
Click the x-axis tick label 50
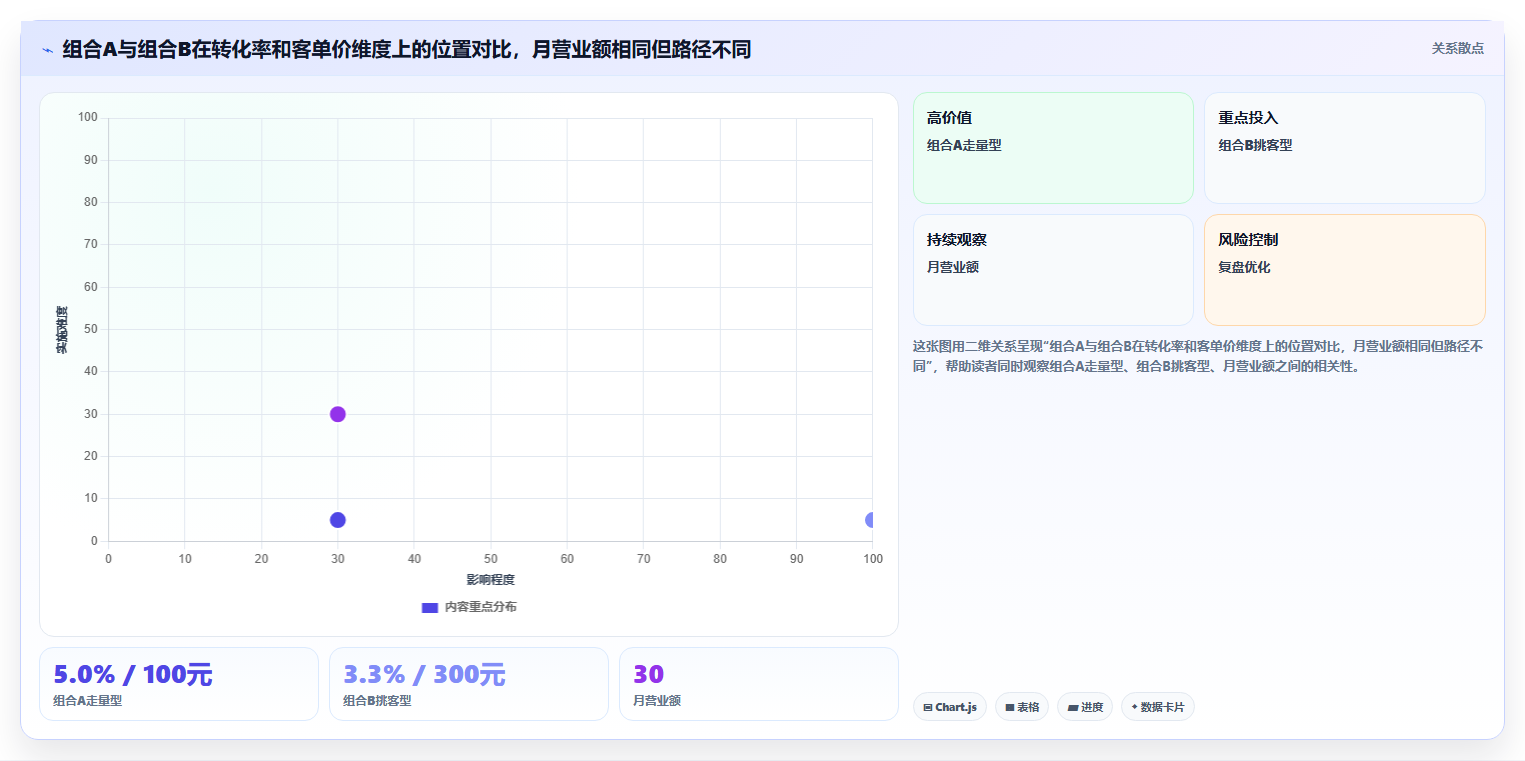pyautogui.click(x=490, y=558)
